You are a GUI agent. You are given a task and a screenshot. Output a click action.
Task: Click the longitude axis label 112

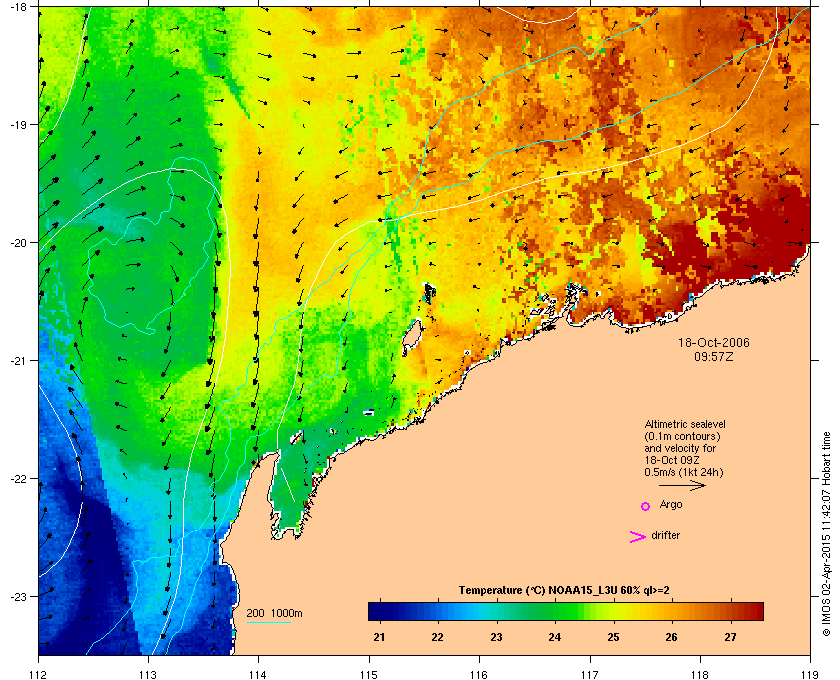(39, 675)
